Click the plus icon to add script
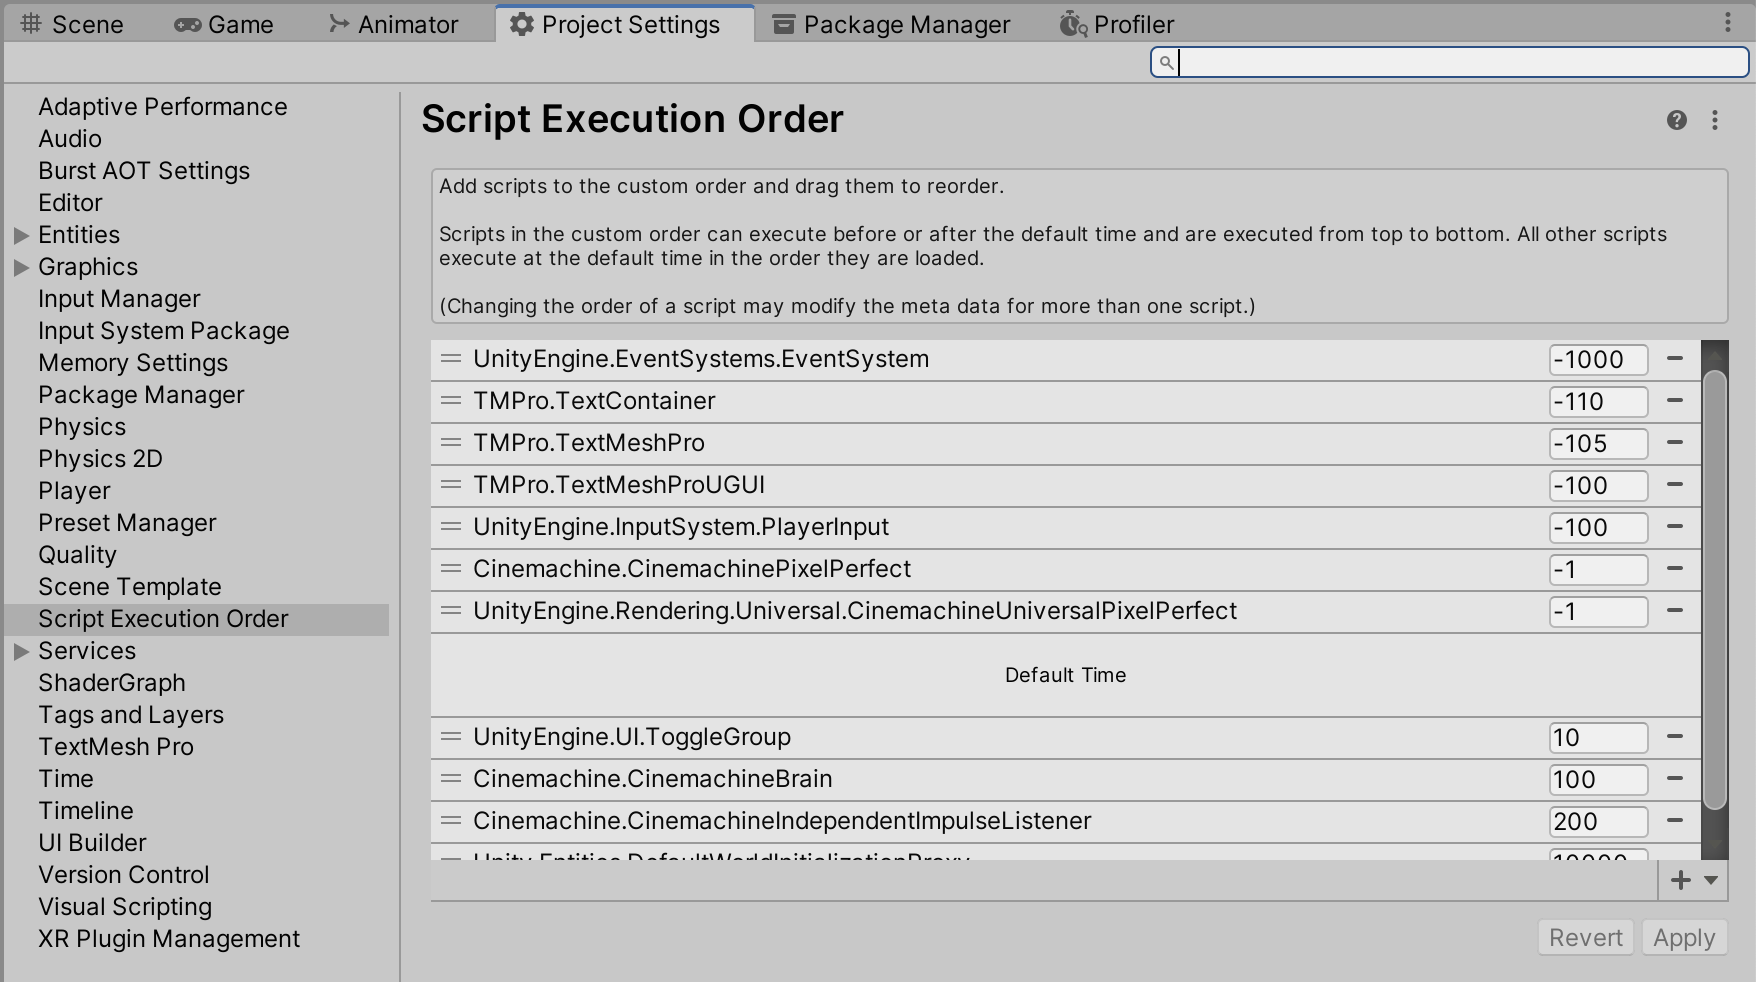1756x982 pixels. pos(1681,880)
